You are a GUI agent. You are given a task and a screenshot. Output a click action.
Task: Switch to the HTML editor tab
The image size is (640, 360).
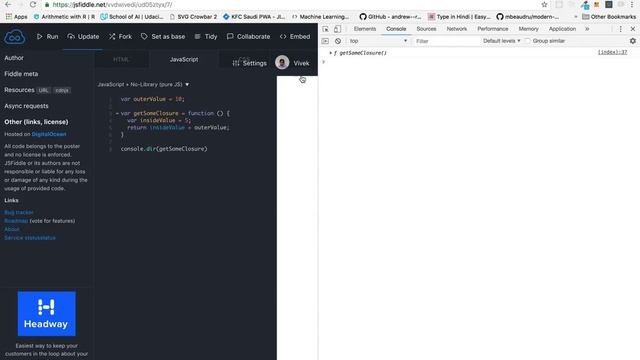click(121, 60)
